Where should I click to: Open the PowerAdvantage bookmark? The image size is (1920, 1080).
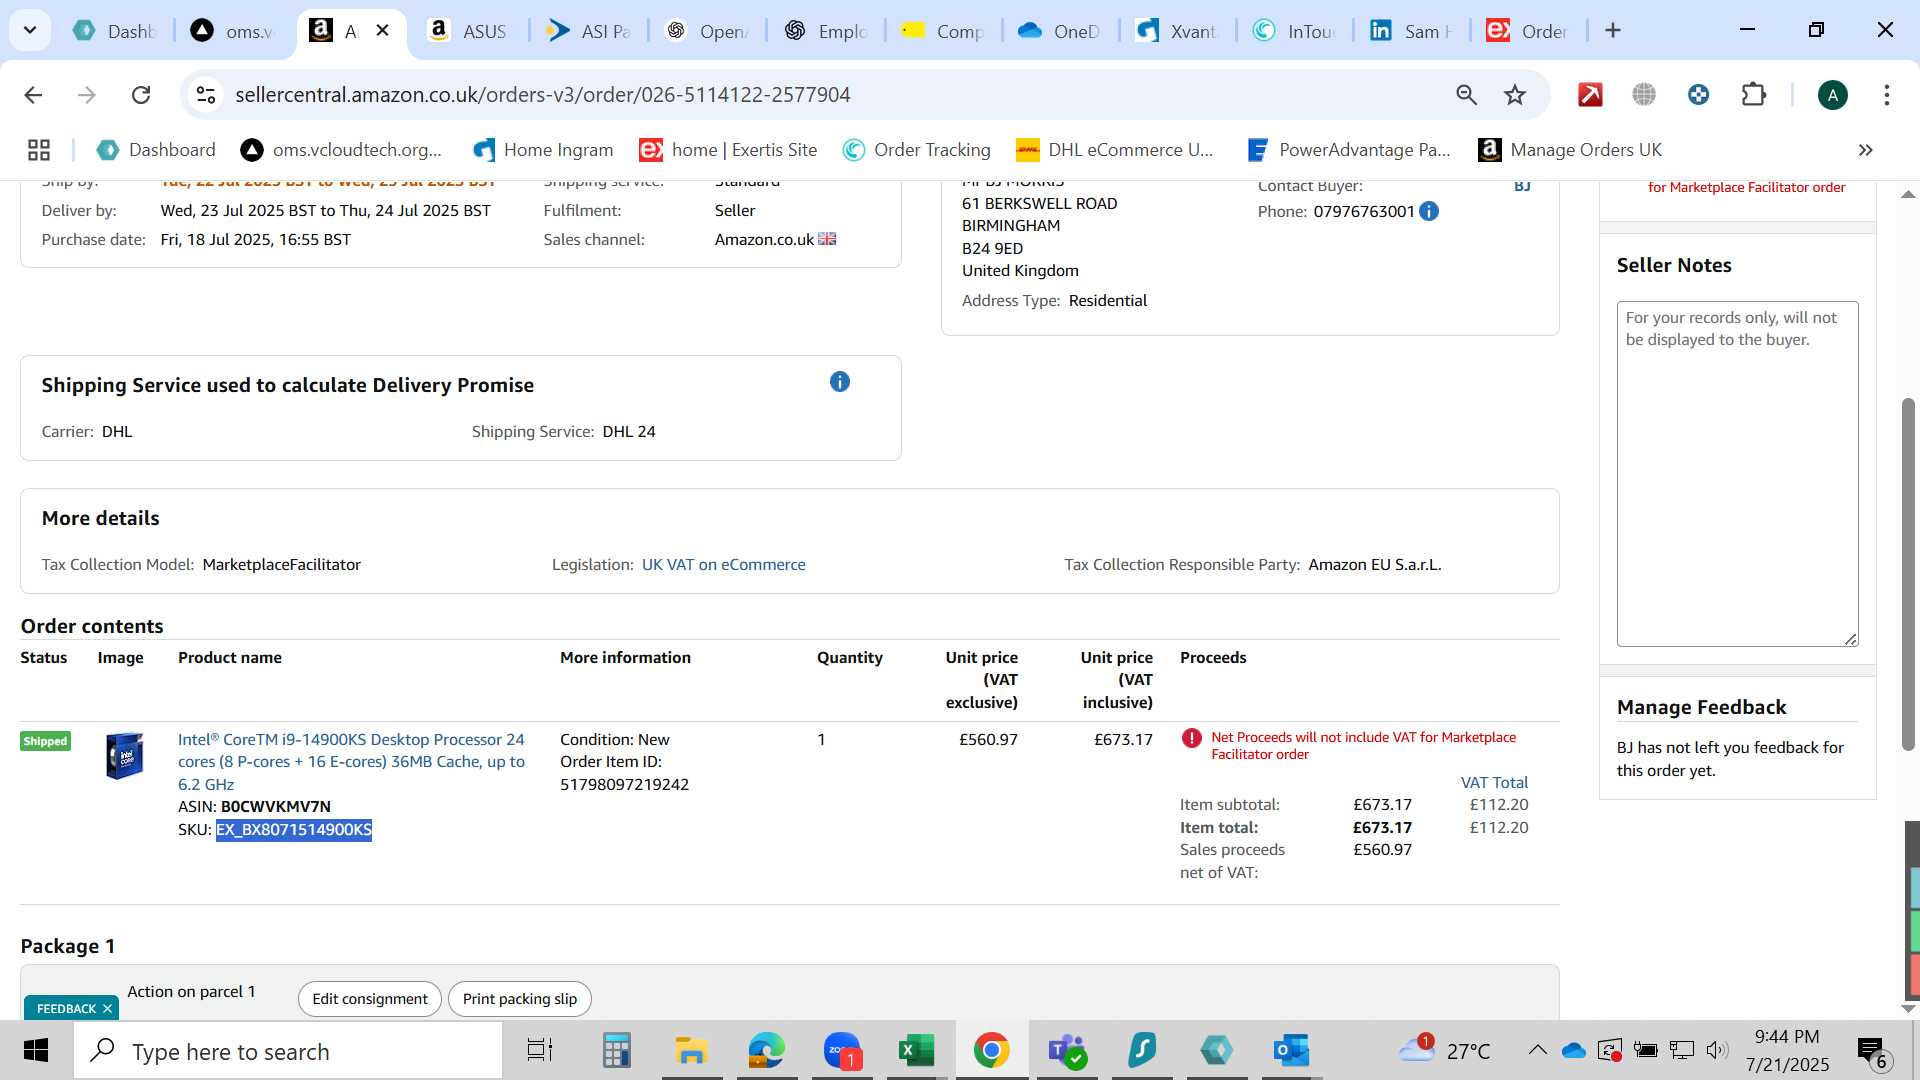pyautogui.click(x=1349, y=150)
